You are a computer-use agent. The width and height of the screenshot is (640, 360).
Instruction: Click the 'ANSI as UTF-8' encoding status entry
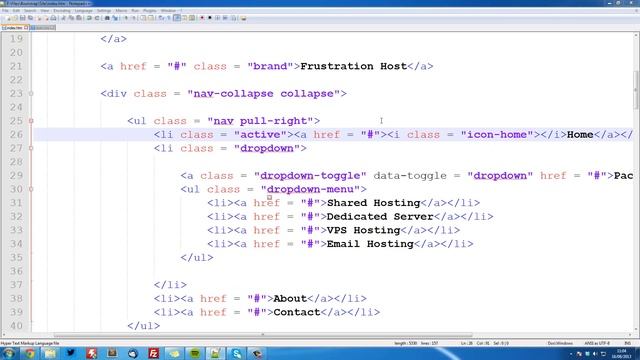pyautogui.click(x=597, y=343)
